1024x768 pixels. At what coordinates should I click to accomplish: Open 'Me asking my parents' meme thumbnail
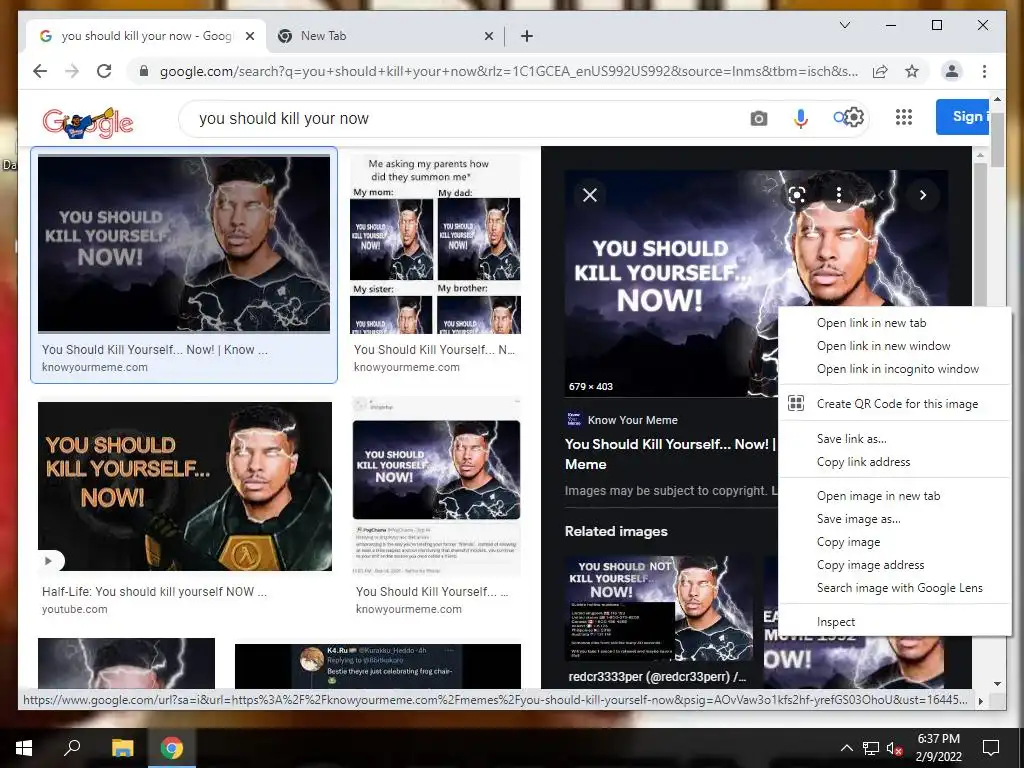[x=436, y=245]
